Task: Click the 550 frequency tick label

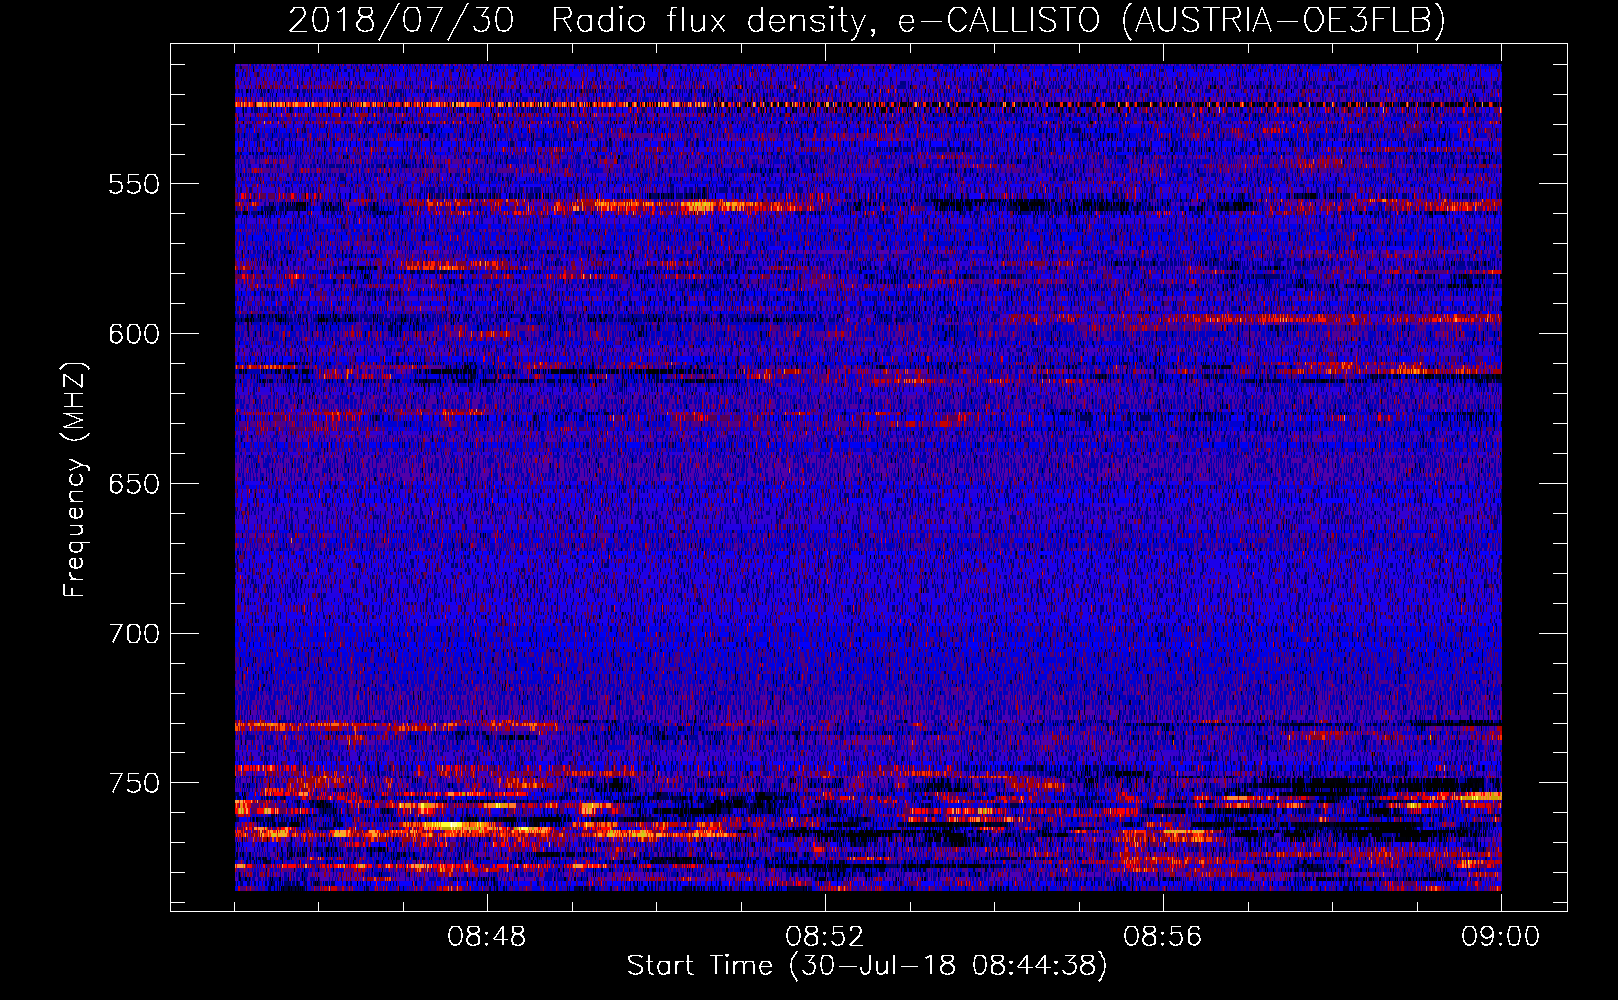Action: [133, 184]
